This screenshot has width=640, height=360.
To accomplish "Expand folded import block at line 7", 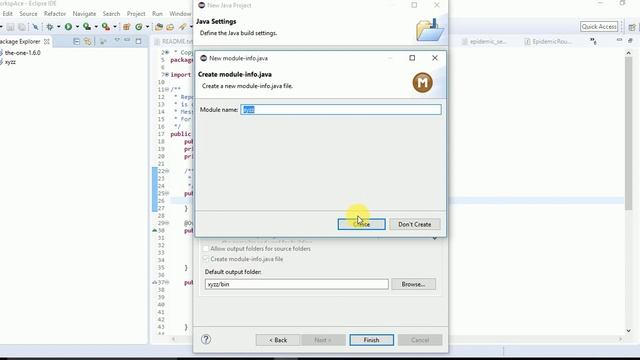I will coord(167,75).
